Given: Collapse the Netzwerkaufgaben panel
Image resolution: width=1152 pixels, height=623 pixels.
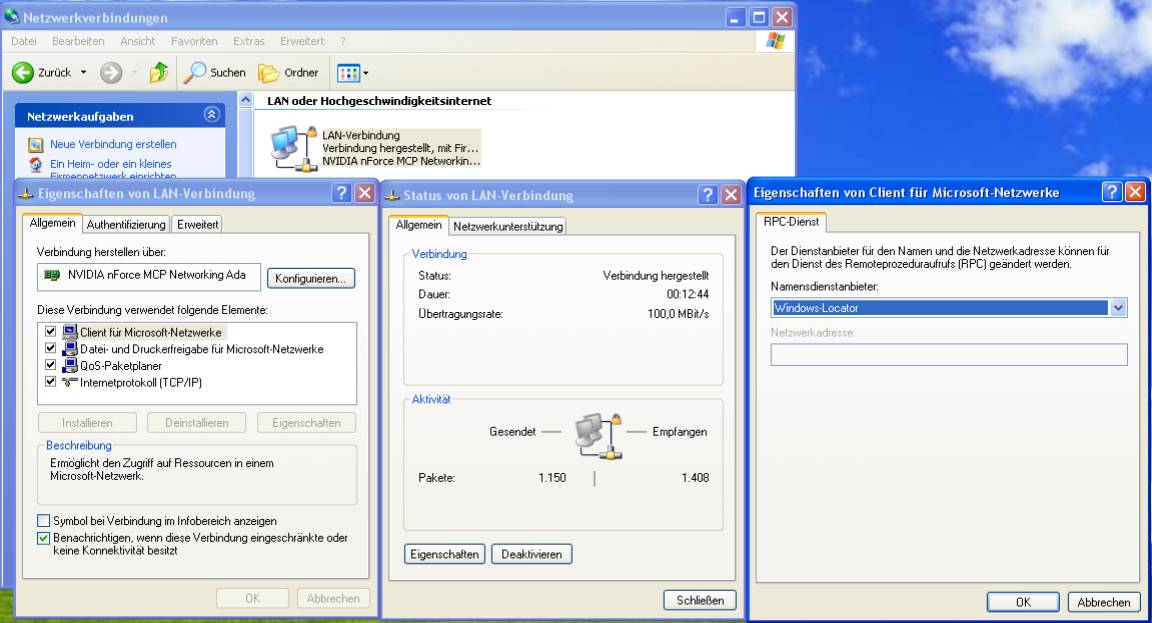Looking at the screenshot, I should [x=211, y=116].
